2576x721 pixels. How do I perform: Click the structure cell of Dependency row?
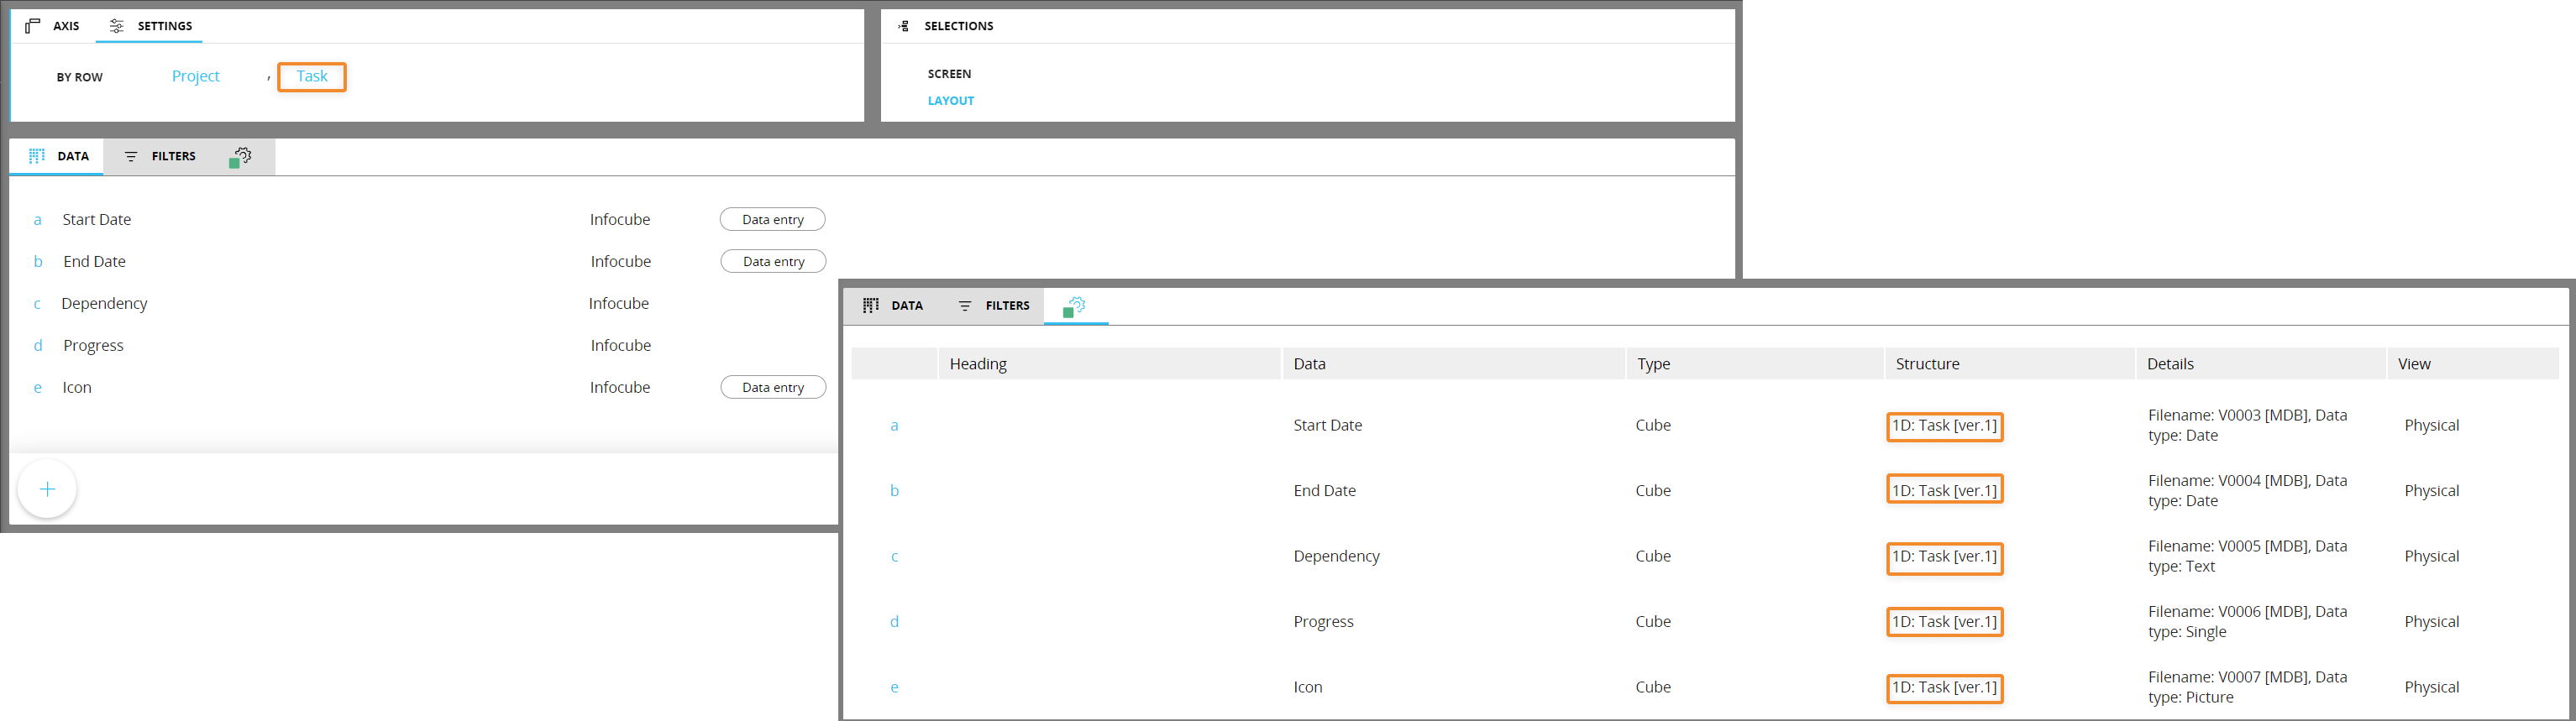click(x=1944, y=557)
